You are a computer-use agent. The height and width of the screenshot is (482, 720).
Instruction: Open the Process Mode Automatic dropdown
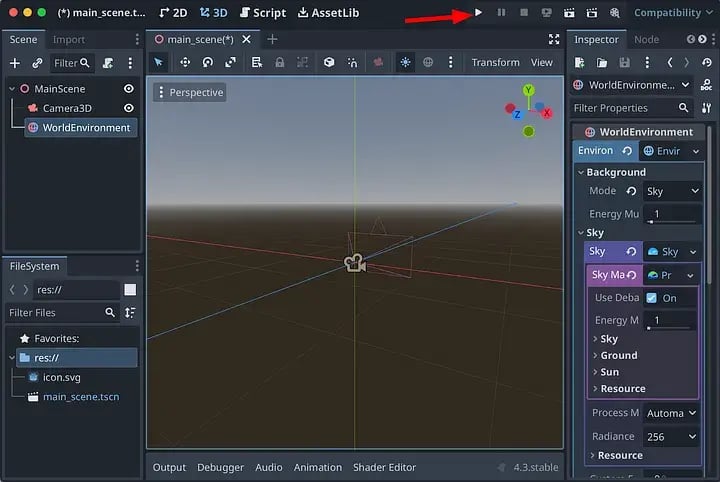(672, 413)
